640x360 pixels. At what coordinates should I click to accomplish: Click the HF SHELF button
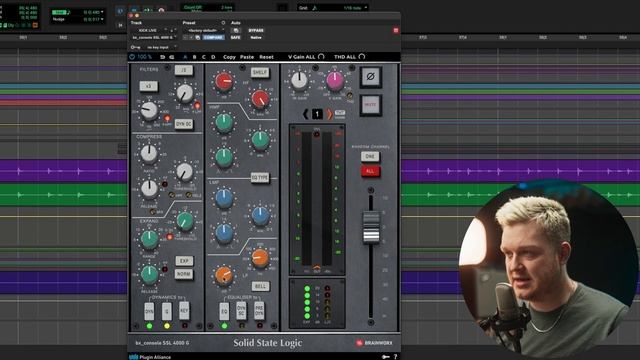[260, 73]
